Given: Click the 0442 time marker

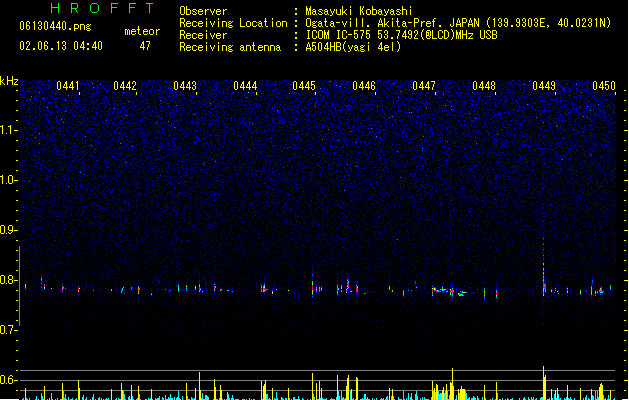Looking at the screenshot, I should pos(125,86).
